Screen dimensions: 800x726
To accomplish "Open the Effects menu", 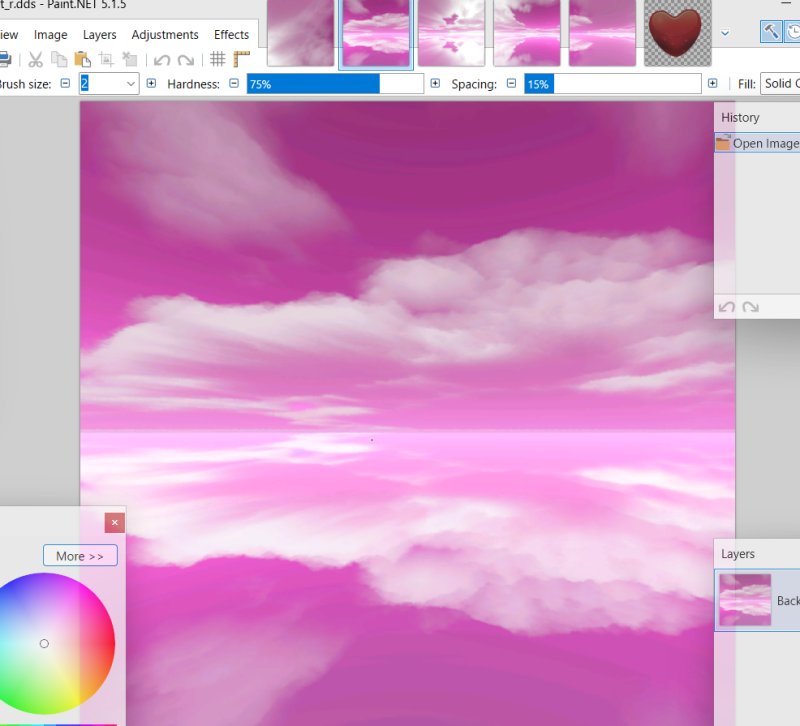I will tap(231, 34).
